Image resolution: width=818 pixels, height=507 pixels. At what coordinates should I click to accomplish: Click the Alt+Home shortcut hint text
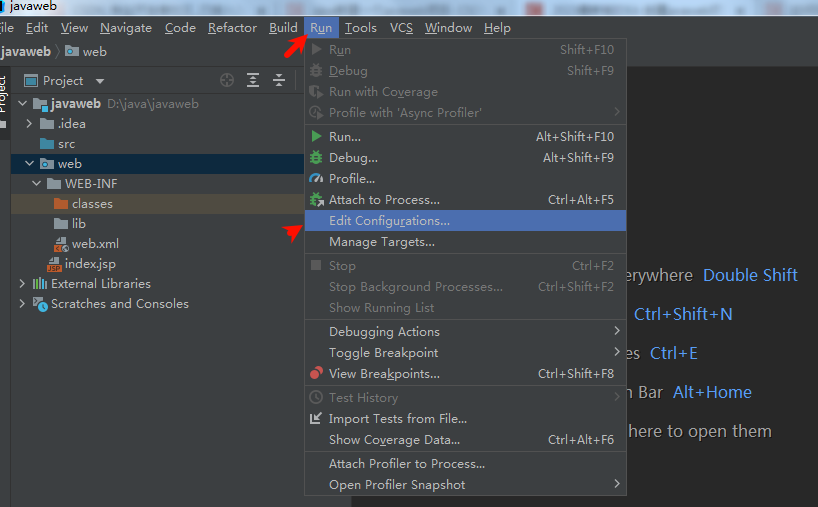712,392
